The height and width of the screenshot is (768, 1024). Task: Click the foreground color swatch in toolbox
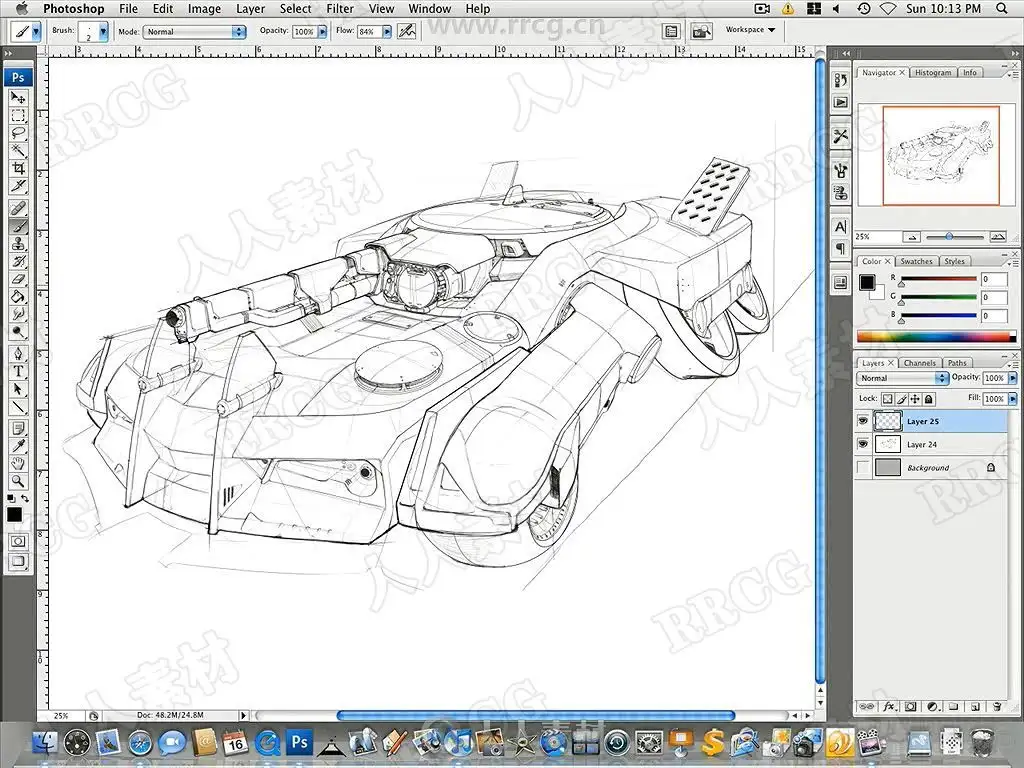pos(14,514)
